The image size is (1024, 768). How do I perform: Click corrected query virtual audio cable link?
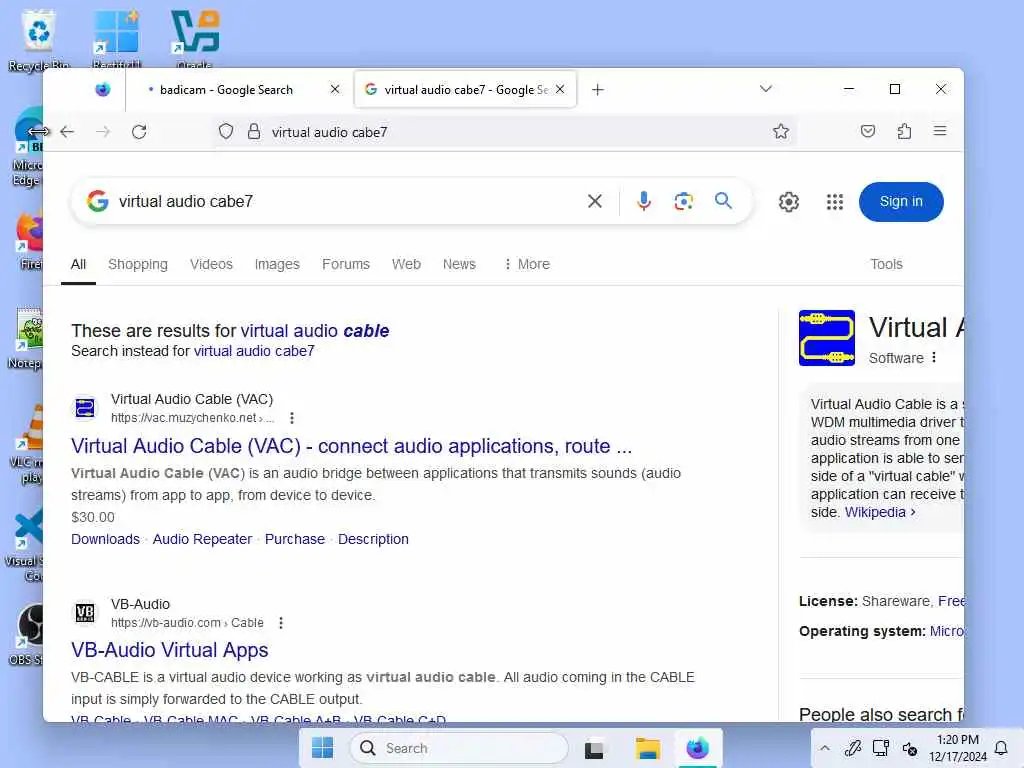315,330
